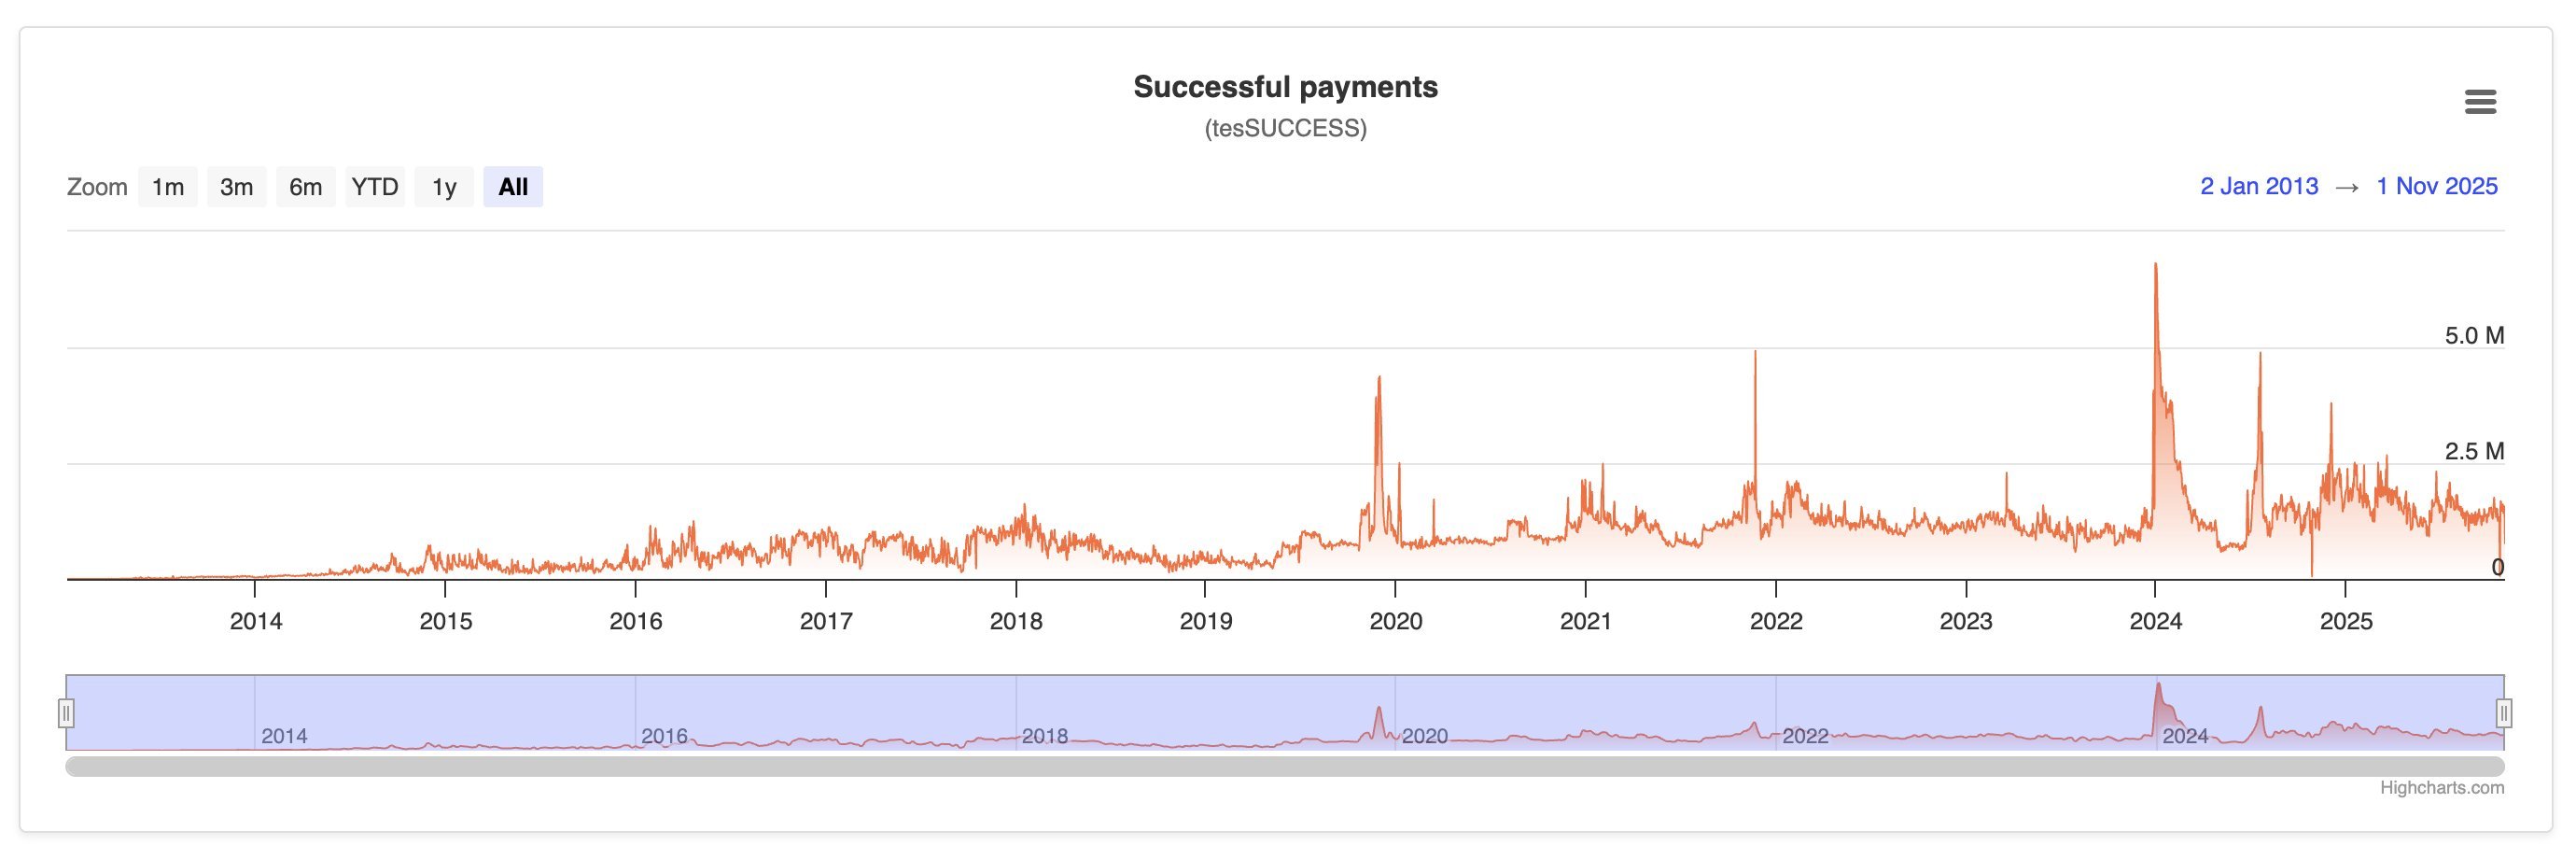Image resolution: width=2576 pixels, height=859 pixels.
Task: Open the chart context menu hamburger icon
Action: [x=2480, y=101]
